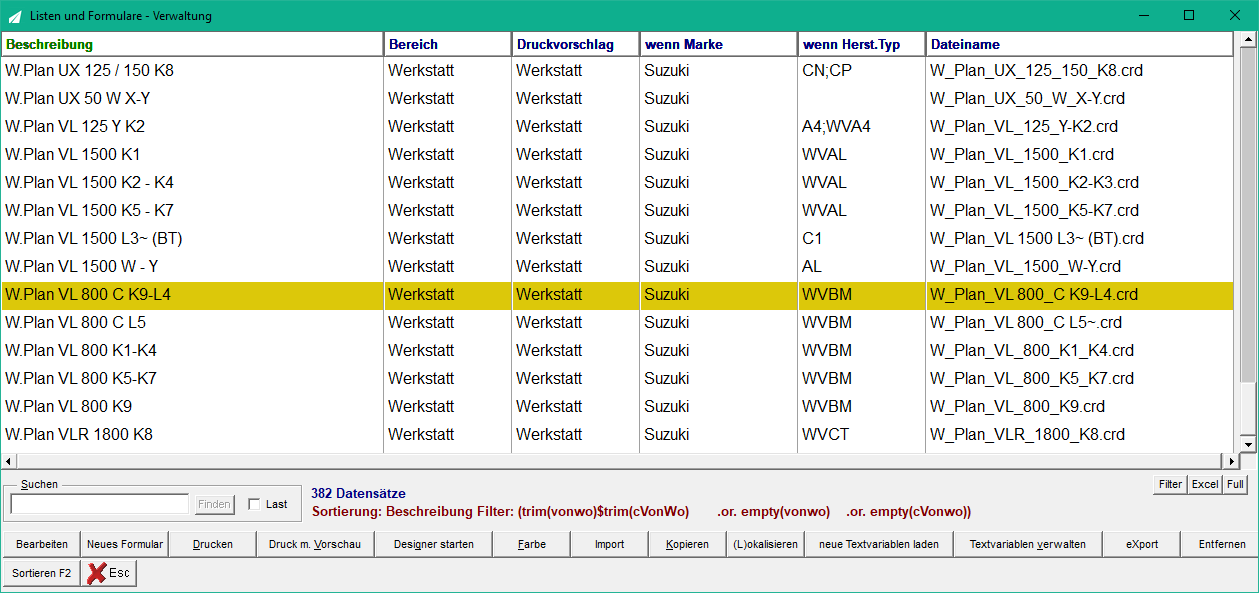Click Sortieren F2 button
Screen dimensions: 1259x593
point(42,573)
